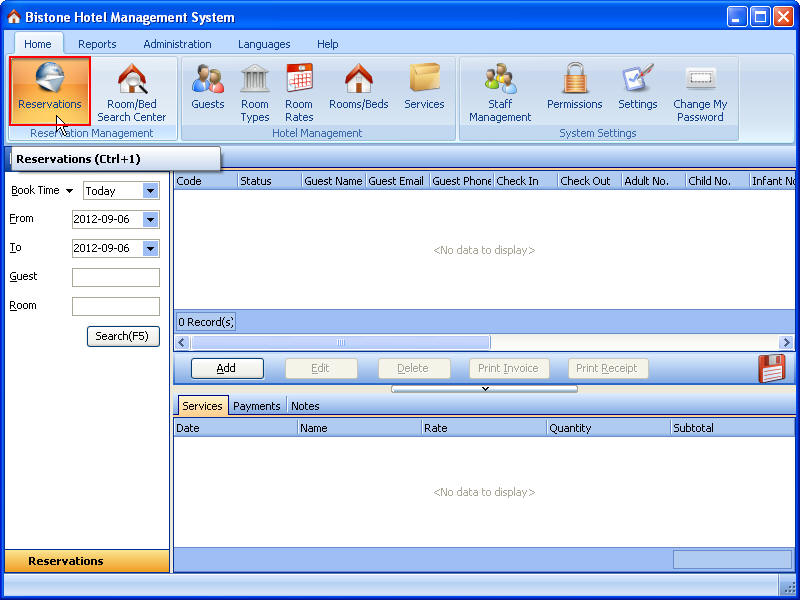Switch to the Payments tab
This screenshot has width=800, height=600.
[257, 406]
